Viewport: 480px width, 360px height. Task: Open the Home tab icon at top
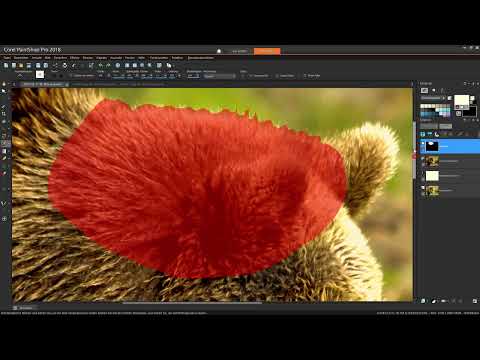coord(219,51)
